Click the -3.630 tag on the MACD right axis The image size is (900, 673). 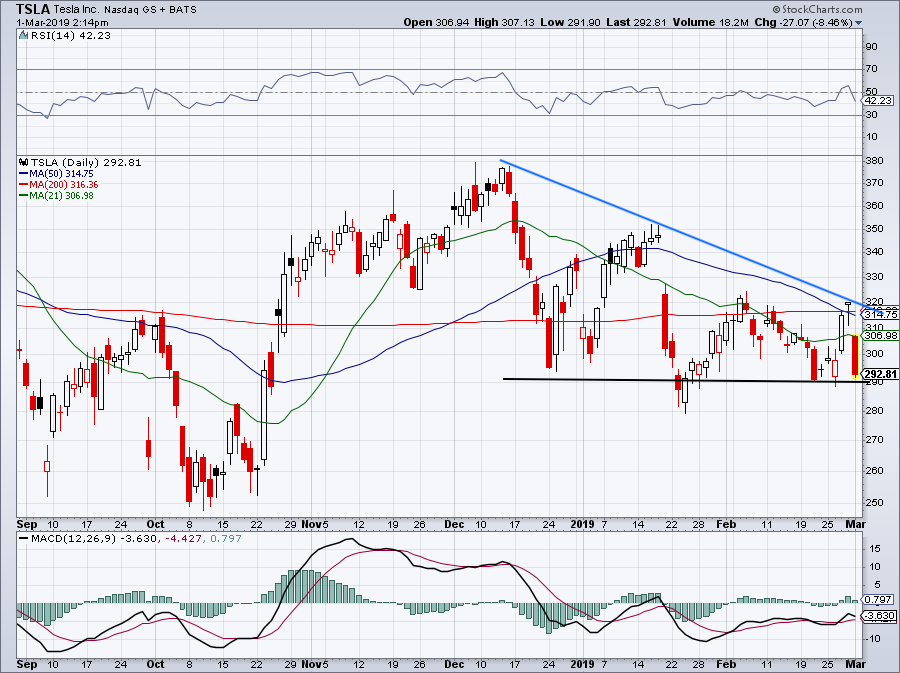879,616
